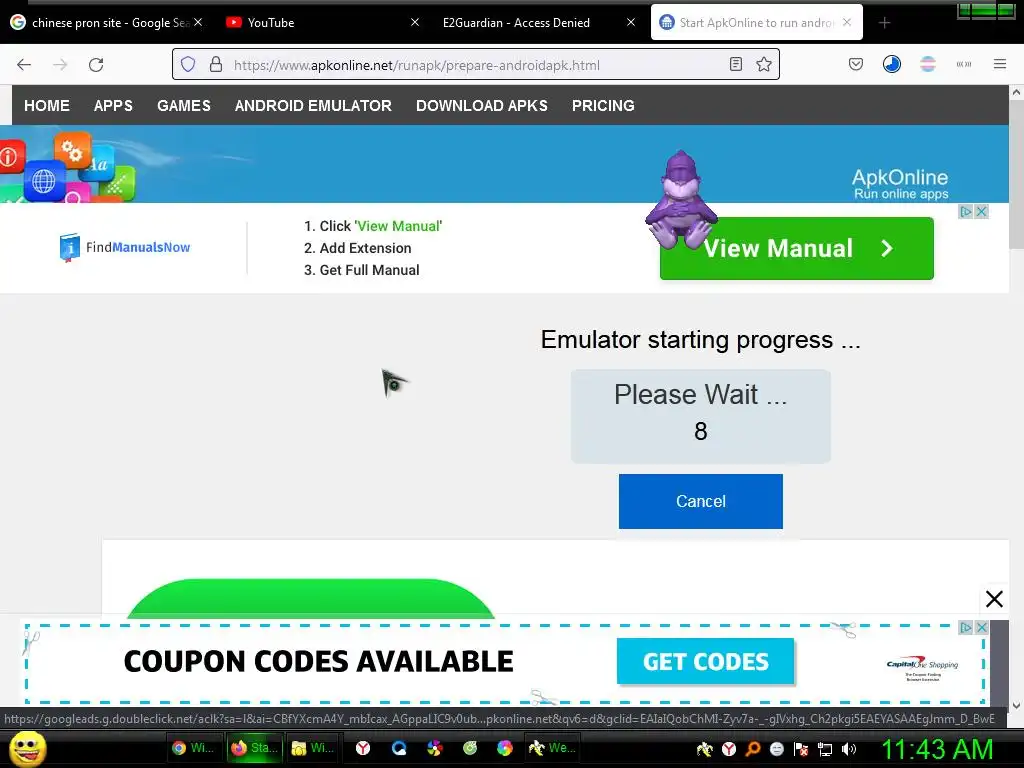This screenshot has width=1024, height=768.
Task: Open the Firefox hamburger menu
Action: (x=999, y=64)
